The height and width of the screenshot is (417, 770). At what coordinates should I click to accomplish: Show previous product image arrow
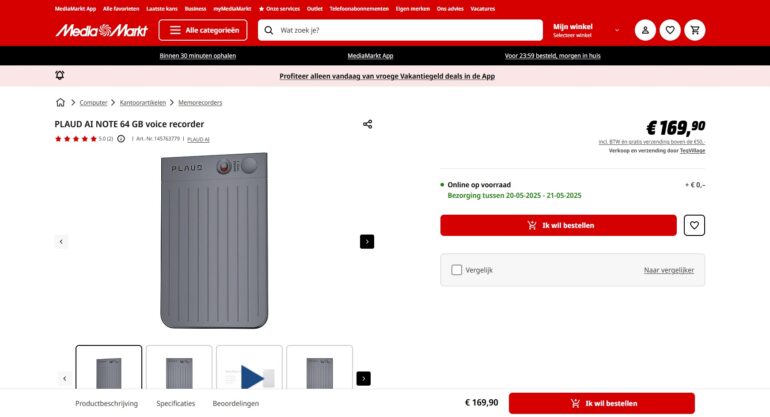point(61,242)
